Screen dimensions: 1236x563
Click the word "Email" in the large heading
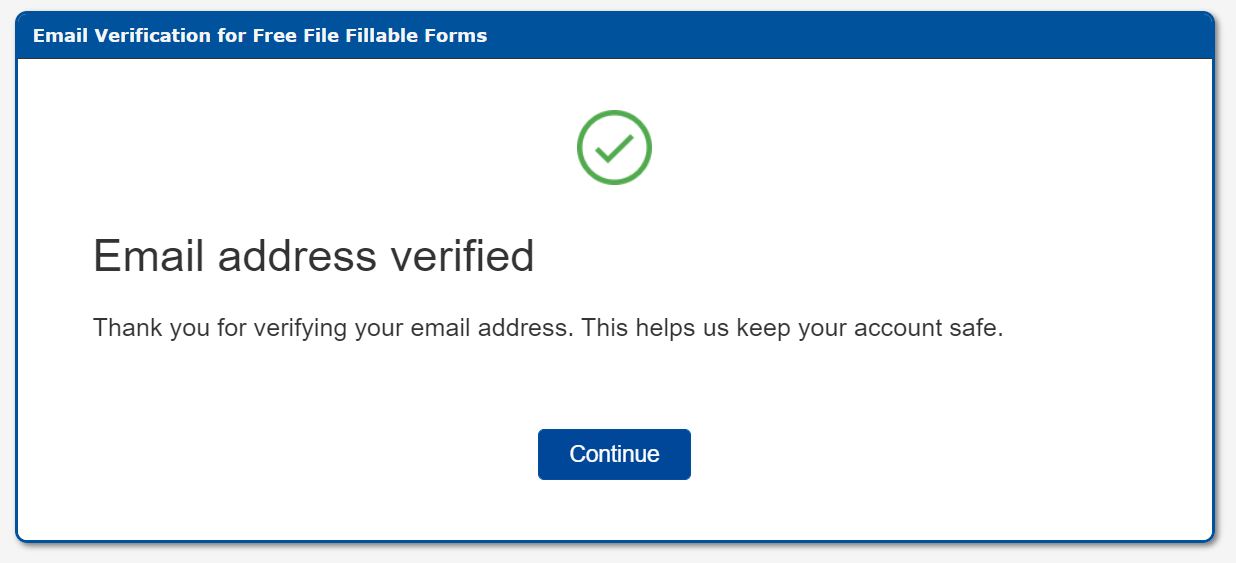point(149,257)
